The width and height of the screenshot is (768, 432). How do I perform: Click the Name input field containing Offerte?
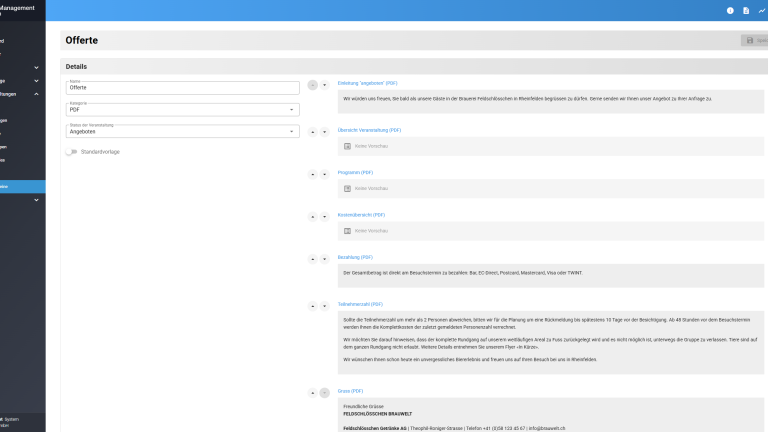pos(182,88)
